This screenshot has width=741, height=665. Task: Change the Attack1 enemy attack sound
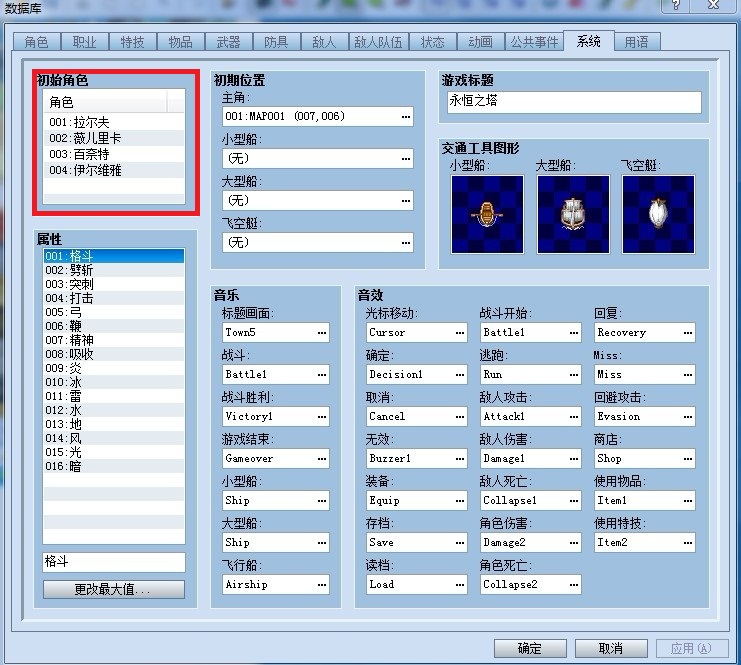(x=531, y=416)
